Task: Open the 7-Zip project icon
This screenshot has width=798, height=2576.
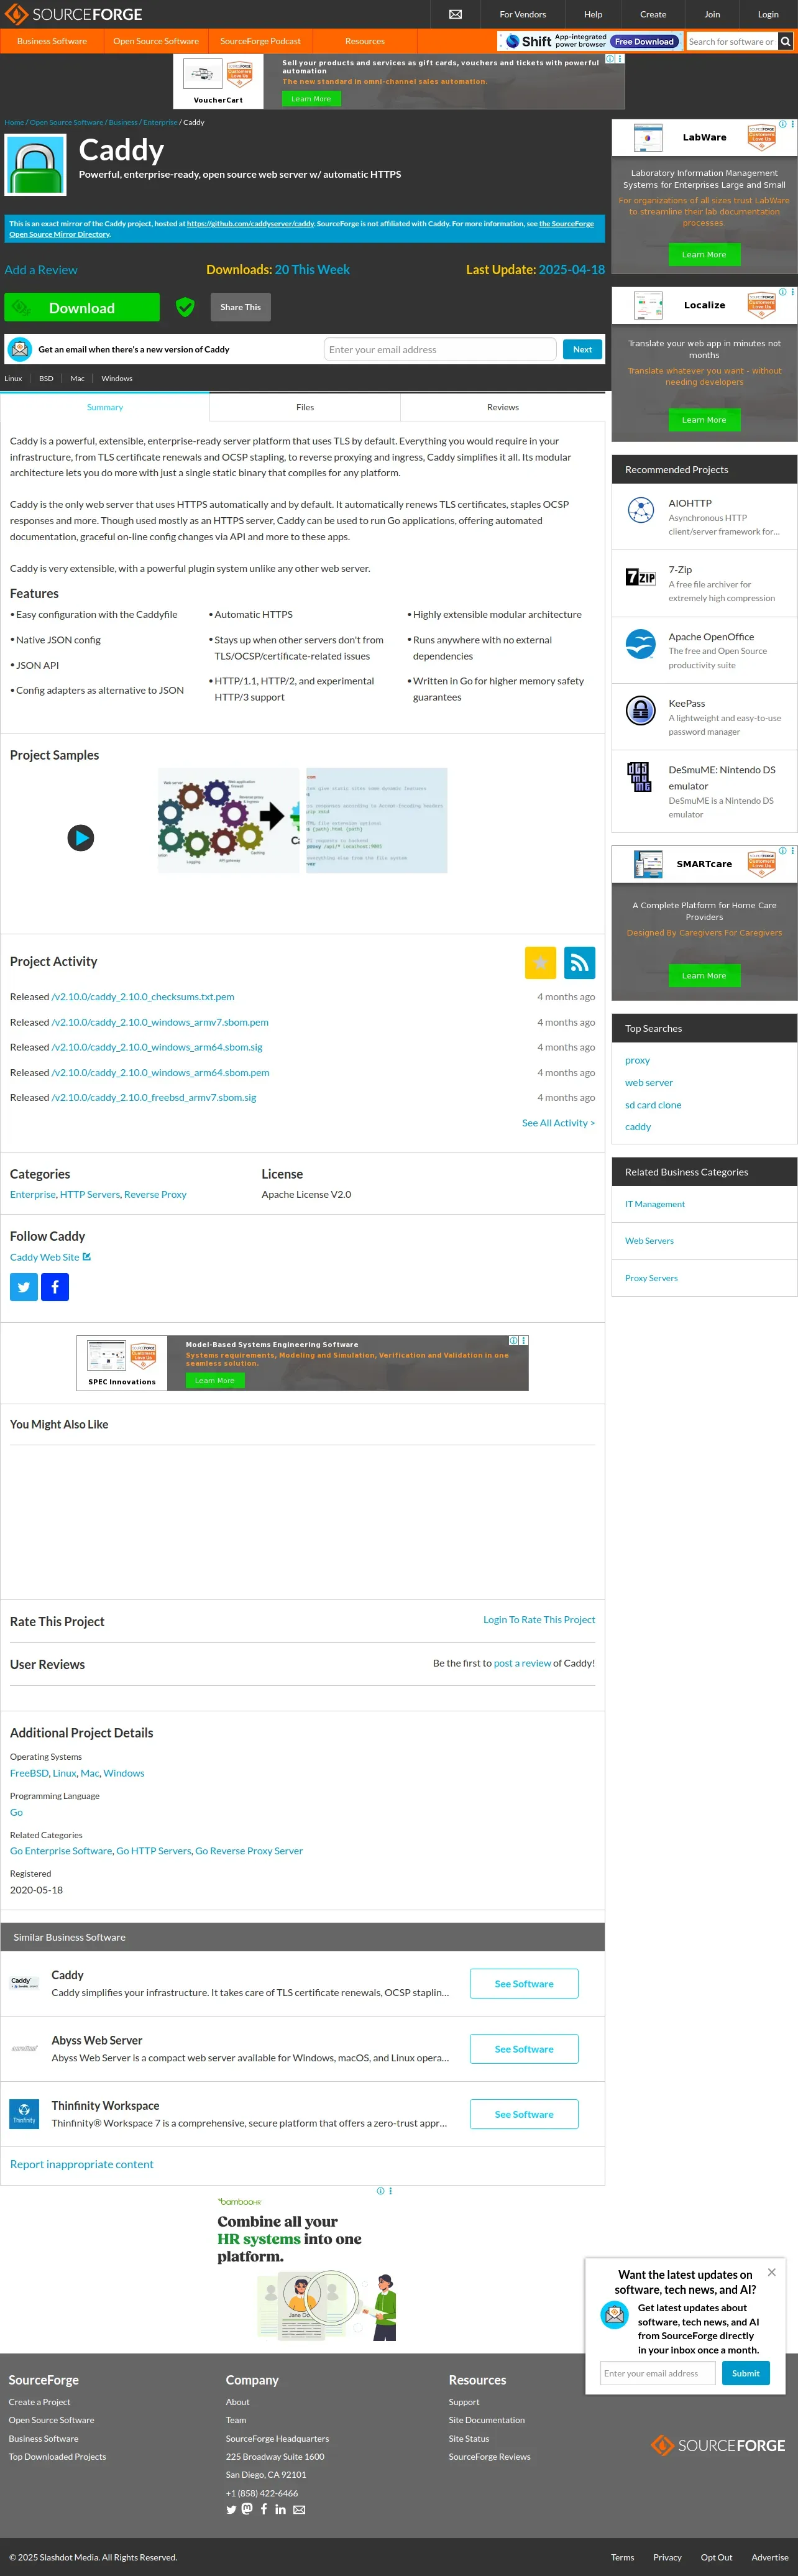Action: pyautogui.click(x=640, y=577)
